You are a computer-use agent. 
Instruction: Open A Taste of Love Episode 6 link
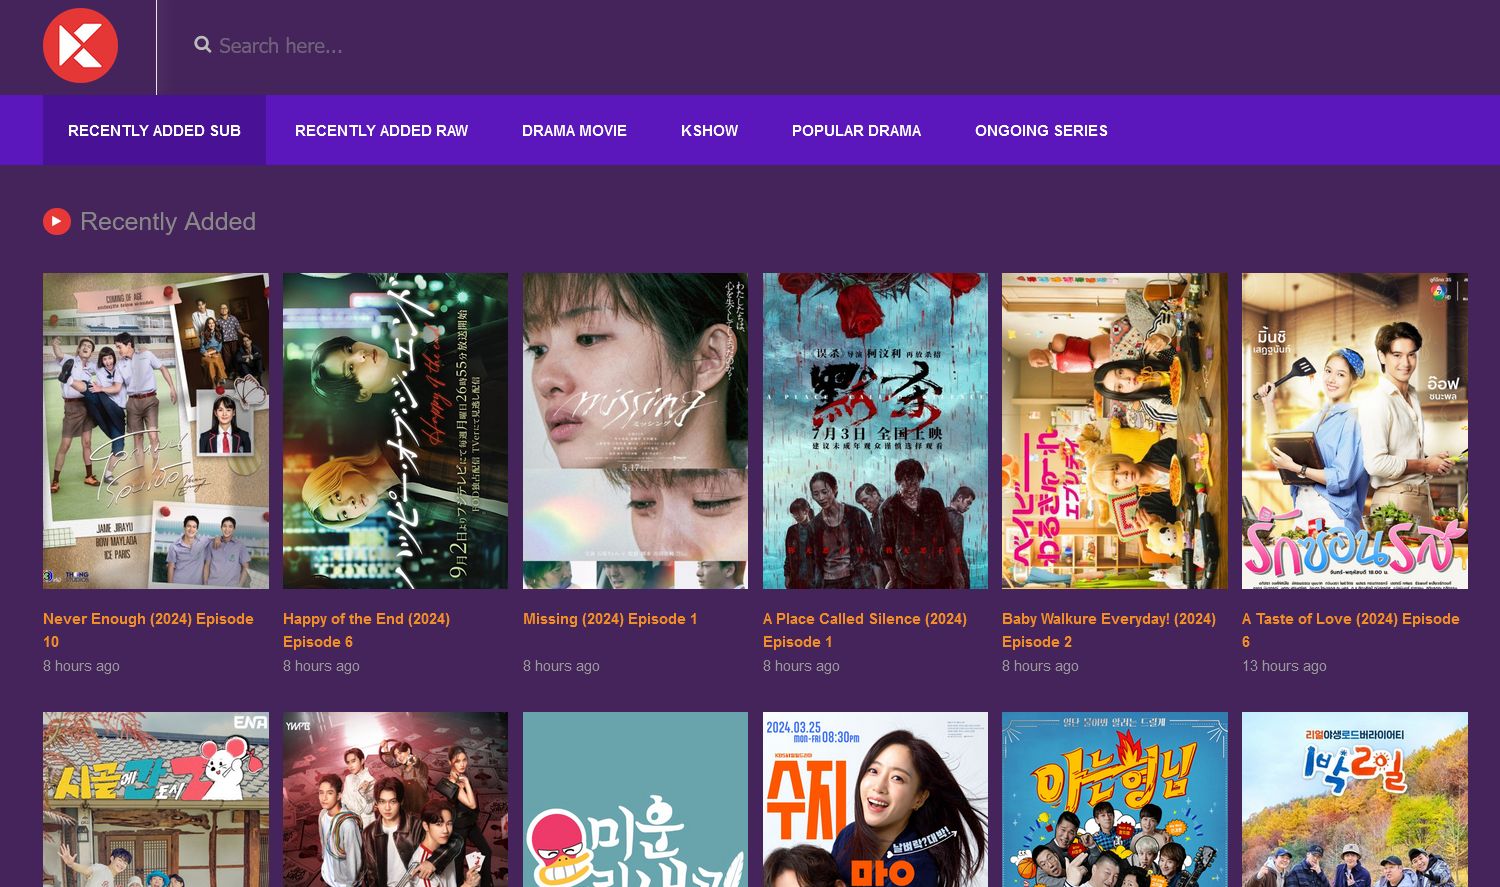pyautogui.click(x=1350, y=630)
